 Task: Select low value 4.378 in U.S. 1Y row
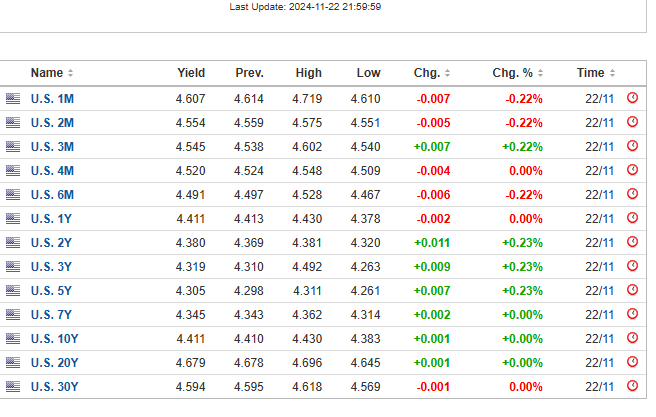[365, 219]
